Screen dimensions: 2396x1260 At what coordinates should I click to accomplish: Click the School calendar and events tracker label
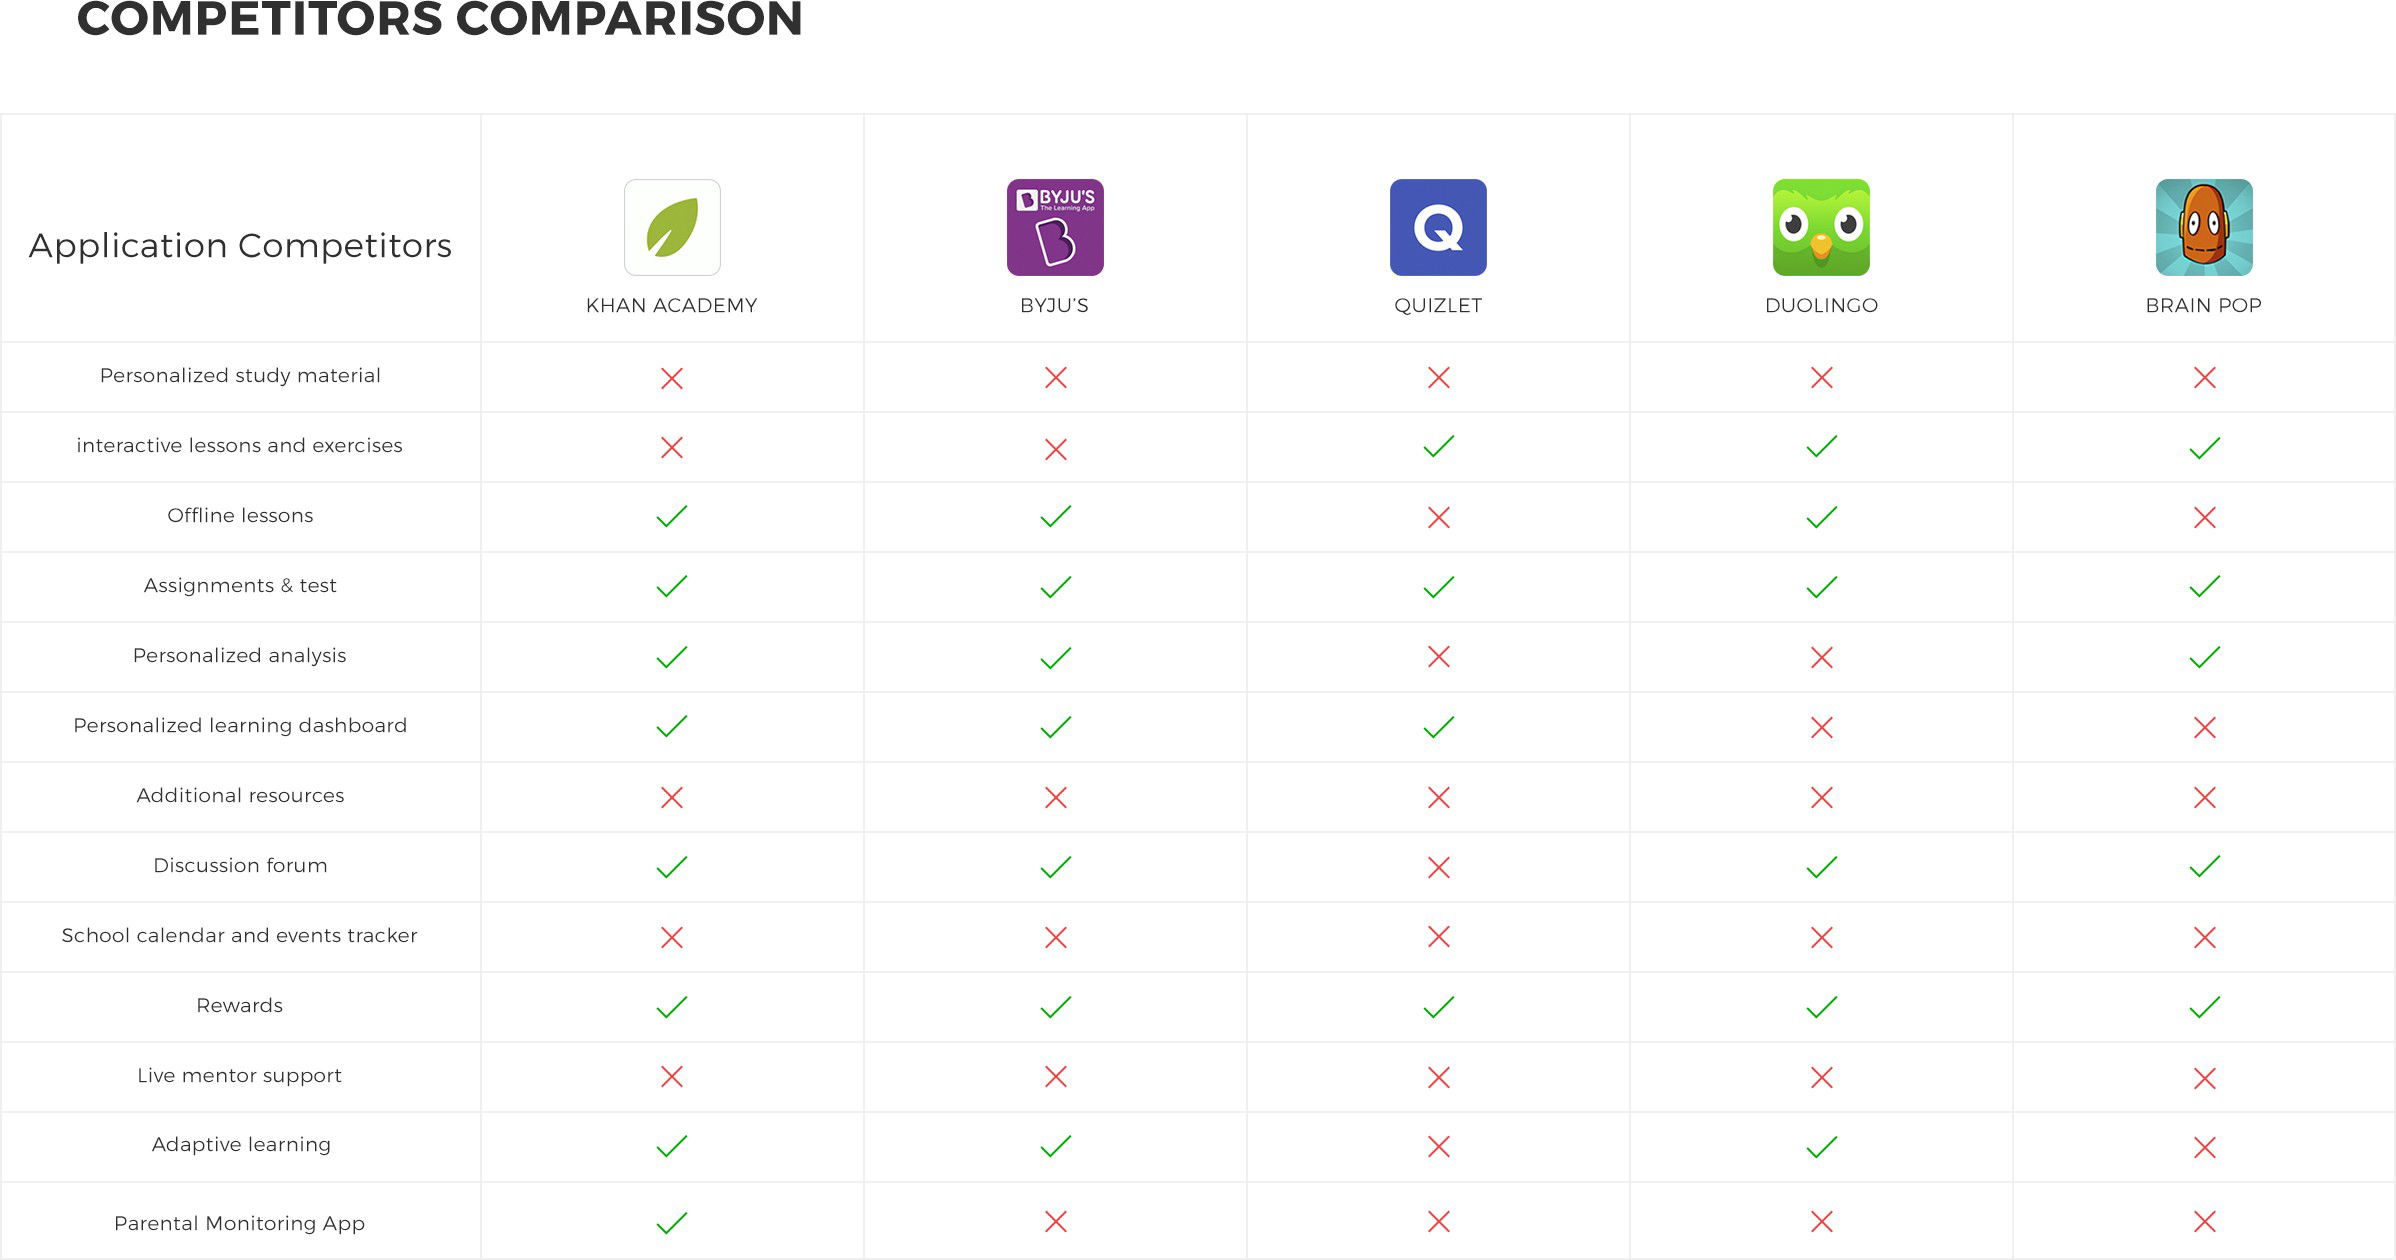pos(240,936)
